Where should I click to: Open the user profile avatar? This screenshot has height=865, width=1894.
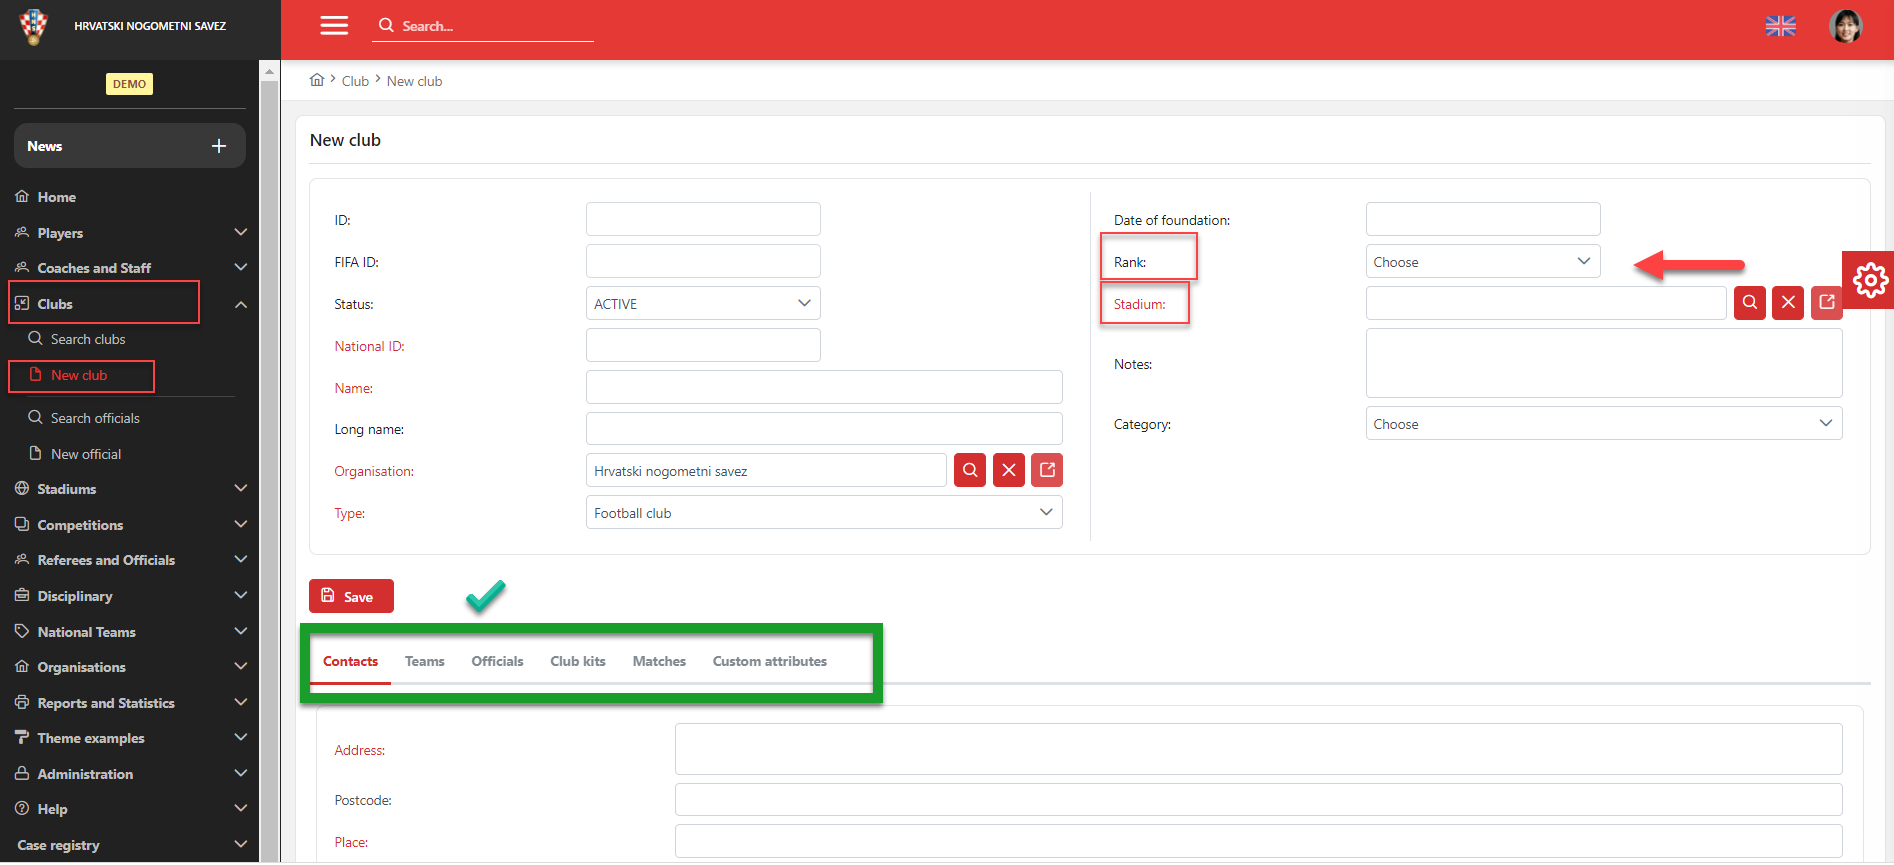[1845, 26]
